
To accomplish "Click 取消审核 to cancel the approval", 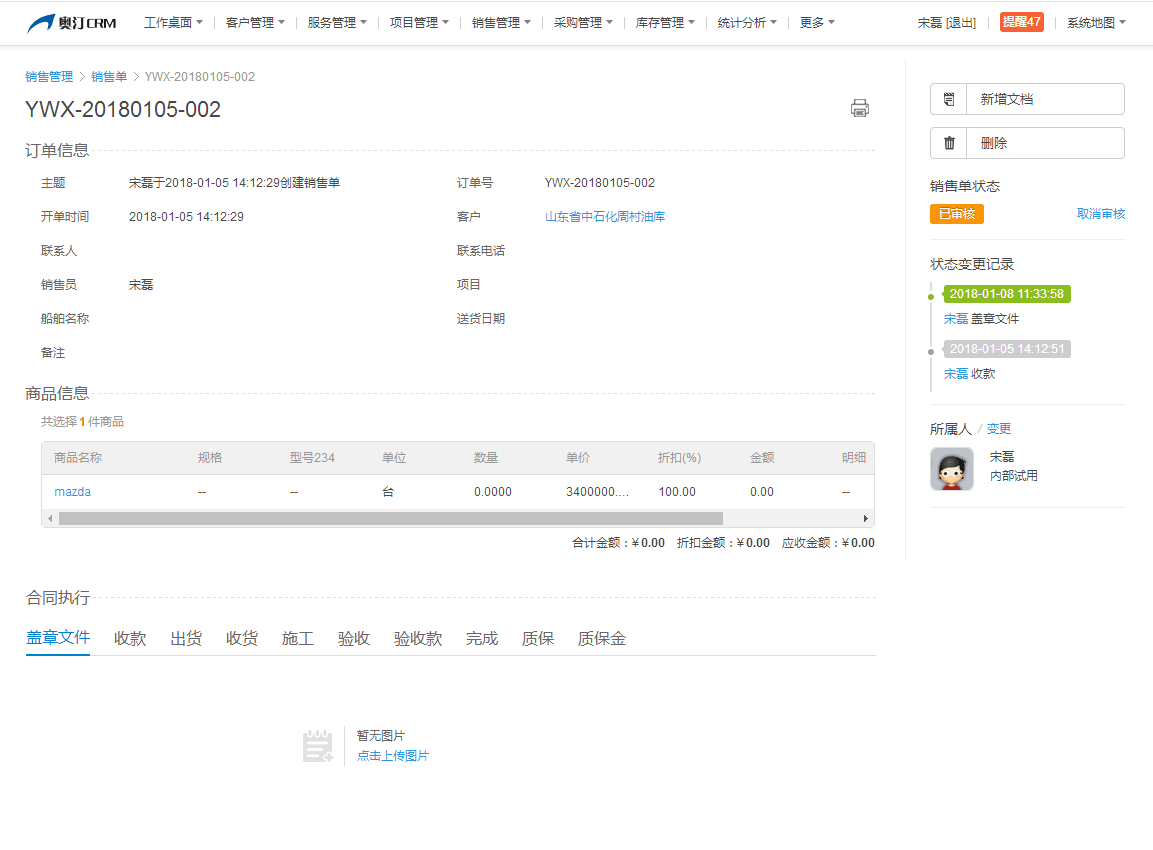I will click(1100, 214).
